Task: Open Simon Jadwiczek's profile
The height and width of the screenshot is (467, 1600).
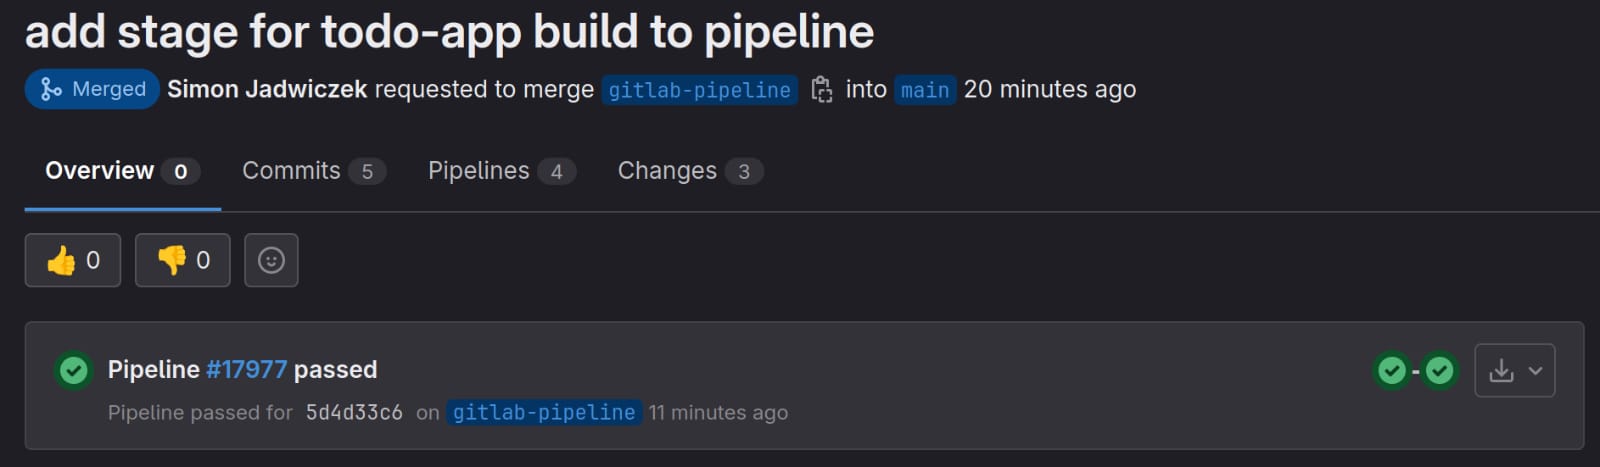Action: (x=267, y=89)
